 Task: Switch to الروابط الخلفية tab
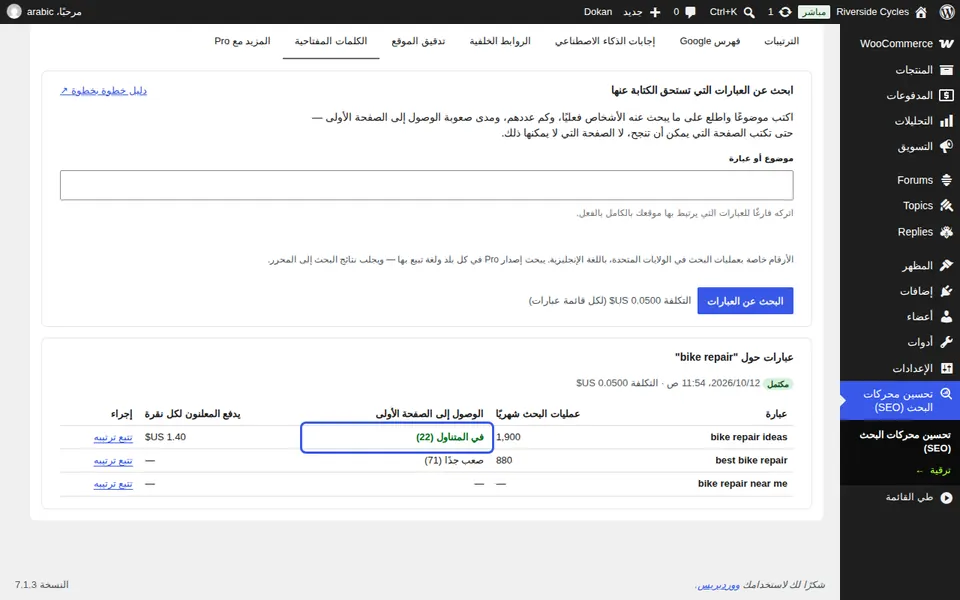point(500,41)
